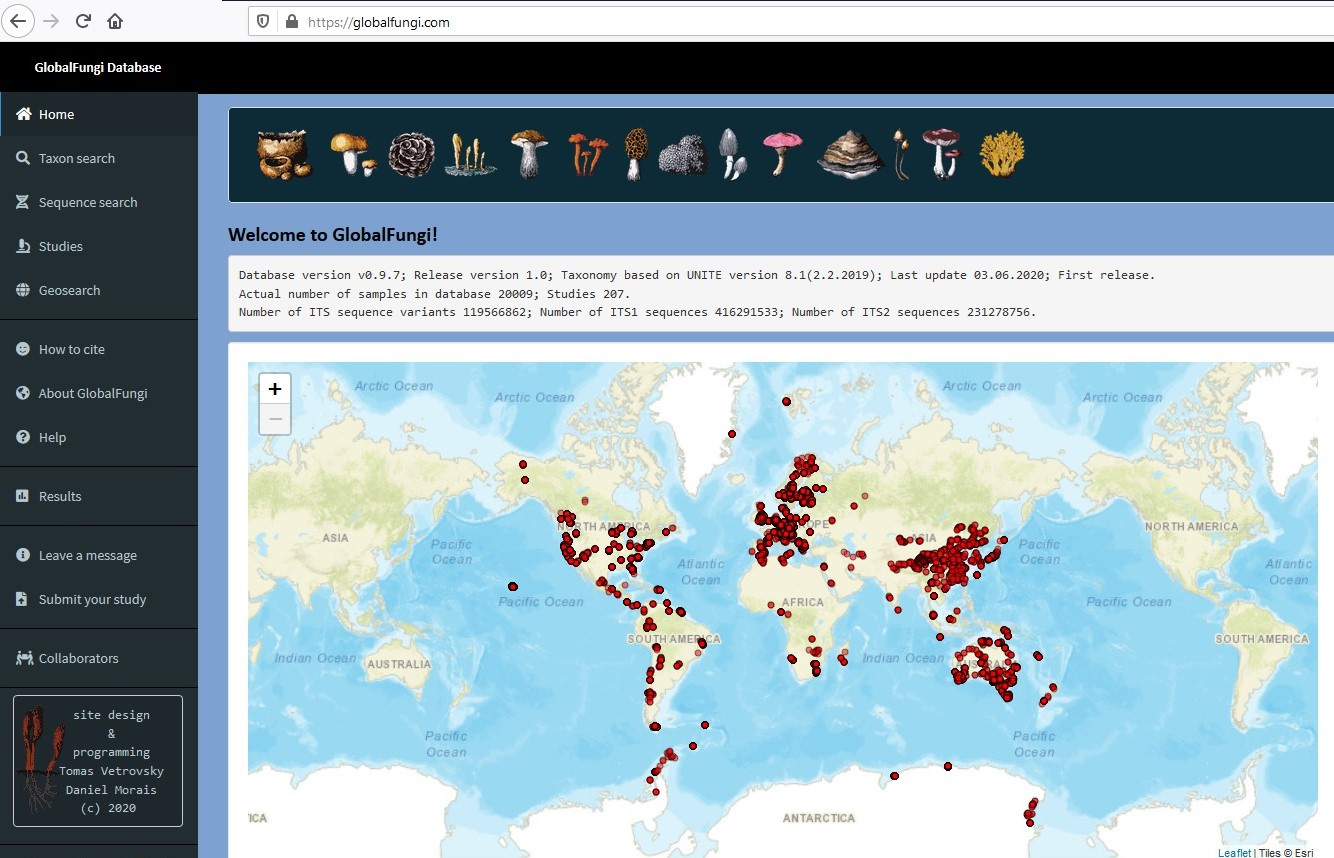Zoom in on the map
This screenshot has height=858, width=1334.
275,389
